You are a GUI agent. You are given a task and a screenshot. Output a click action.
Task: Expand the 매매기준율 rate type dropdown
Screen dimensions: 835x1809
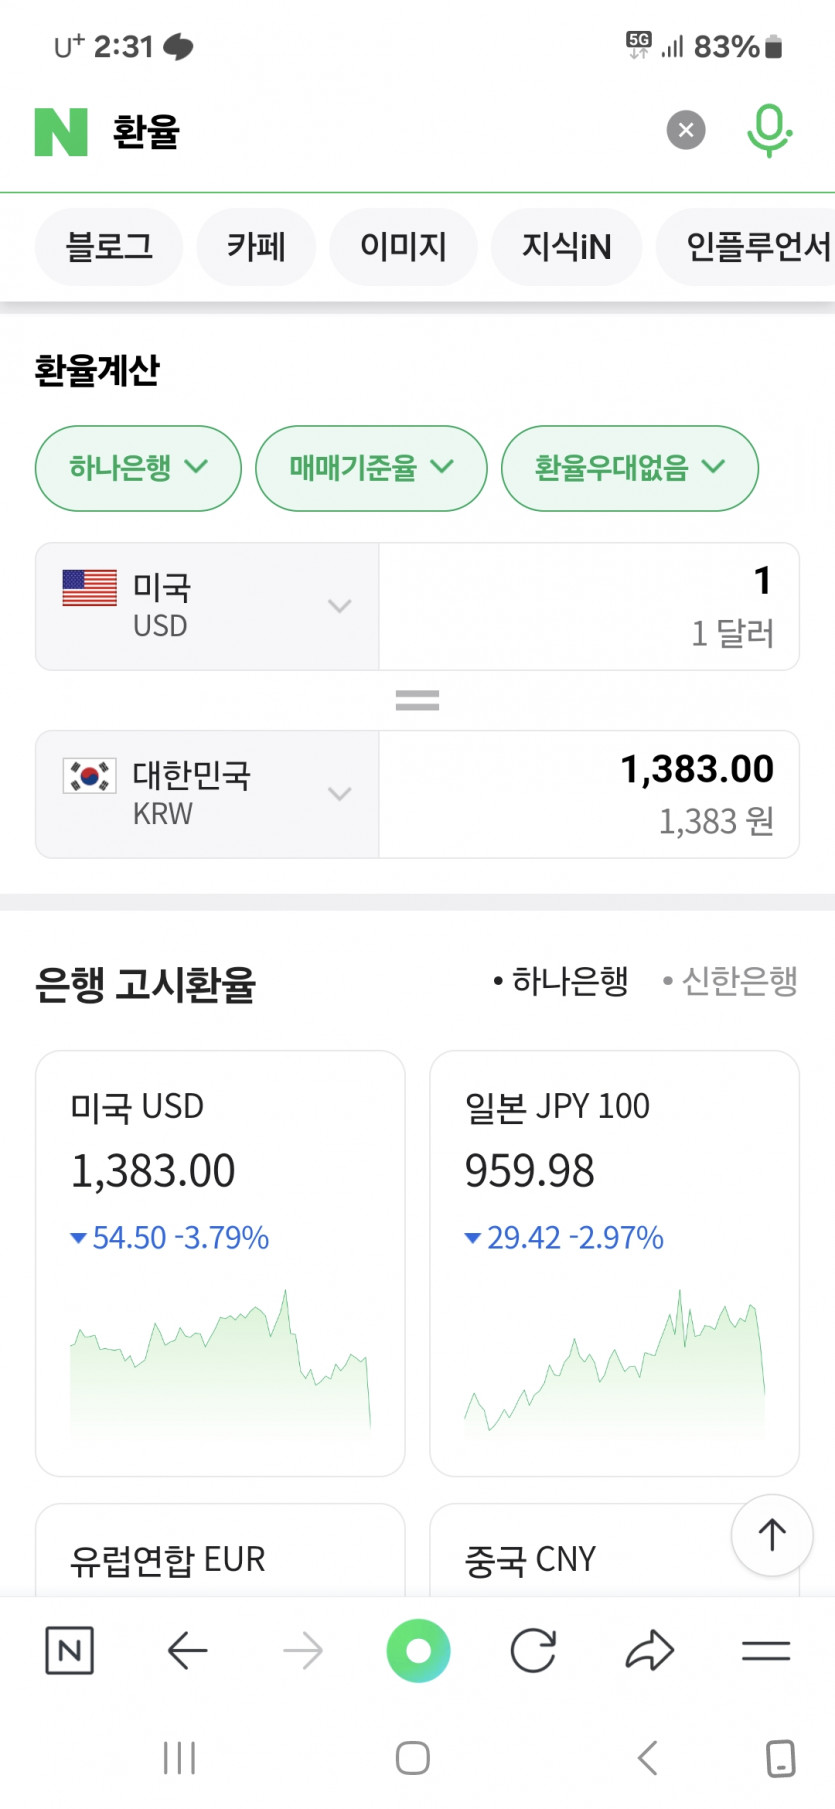tap(371, 468)
